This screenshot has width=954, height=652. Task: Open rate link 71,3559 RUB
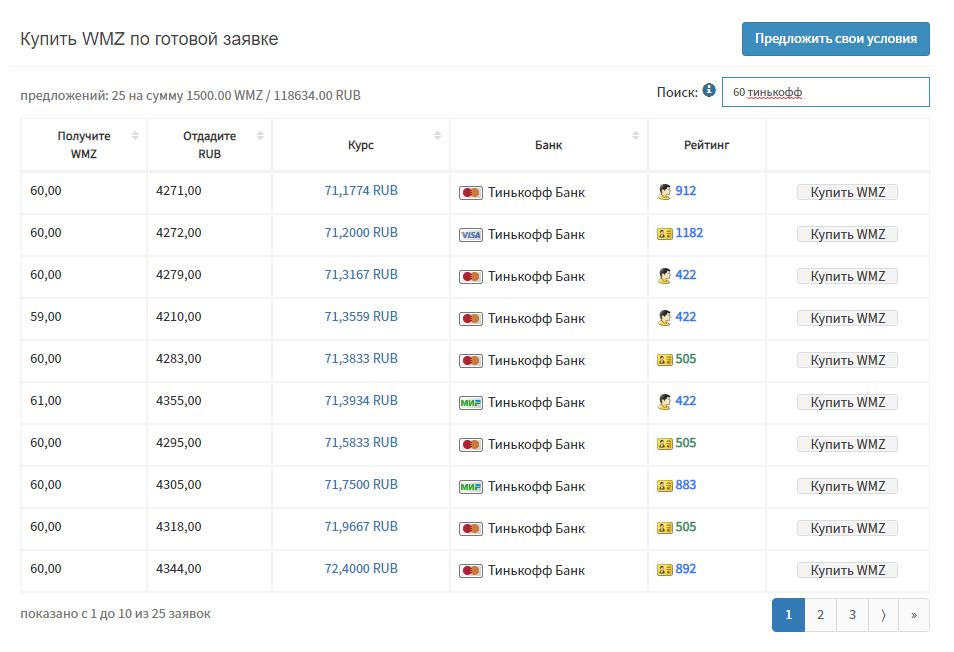point(361,317)
